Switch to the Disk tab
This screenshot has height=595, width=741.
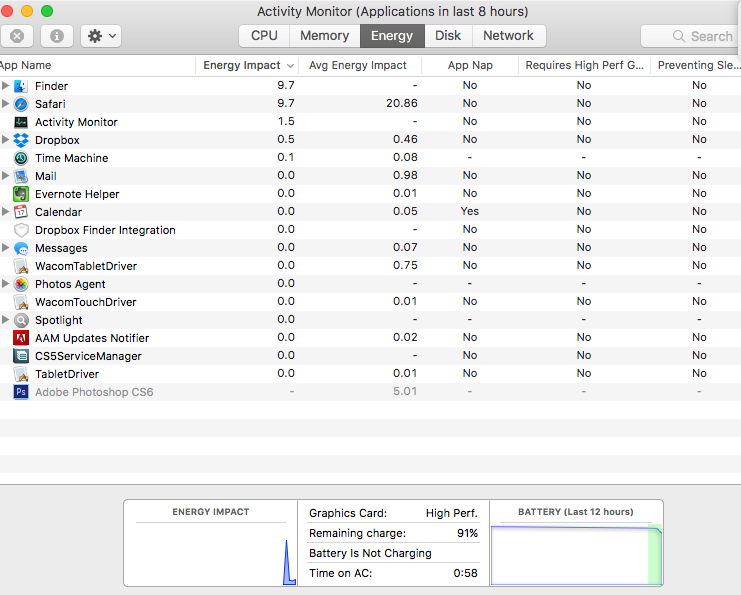tap(448, 36)
